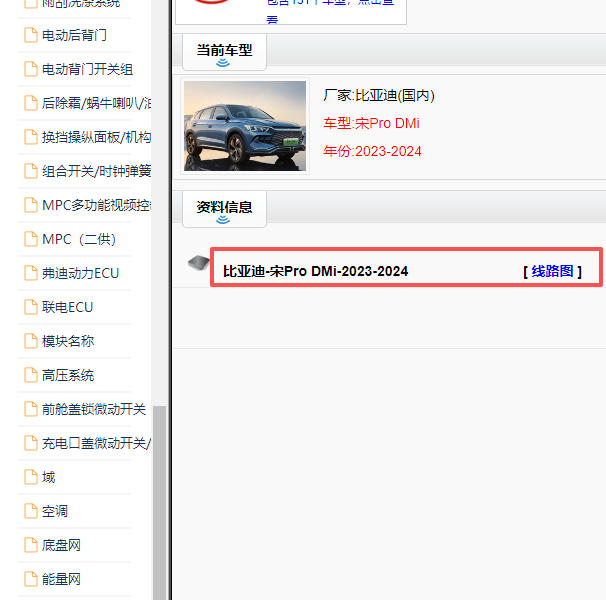This screenshot has width=606, height=600.
Task: Click the file icon beside 底盘网
Action: [31, 545]
